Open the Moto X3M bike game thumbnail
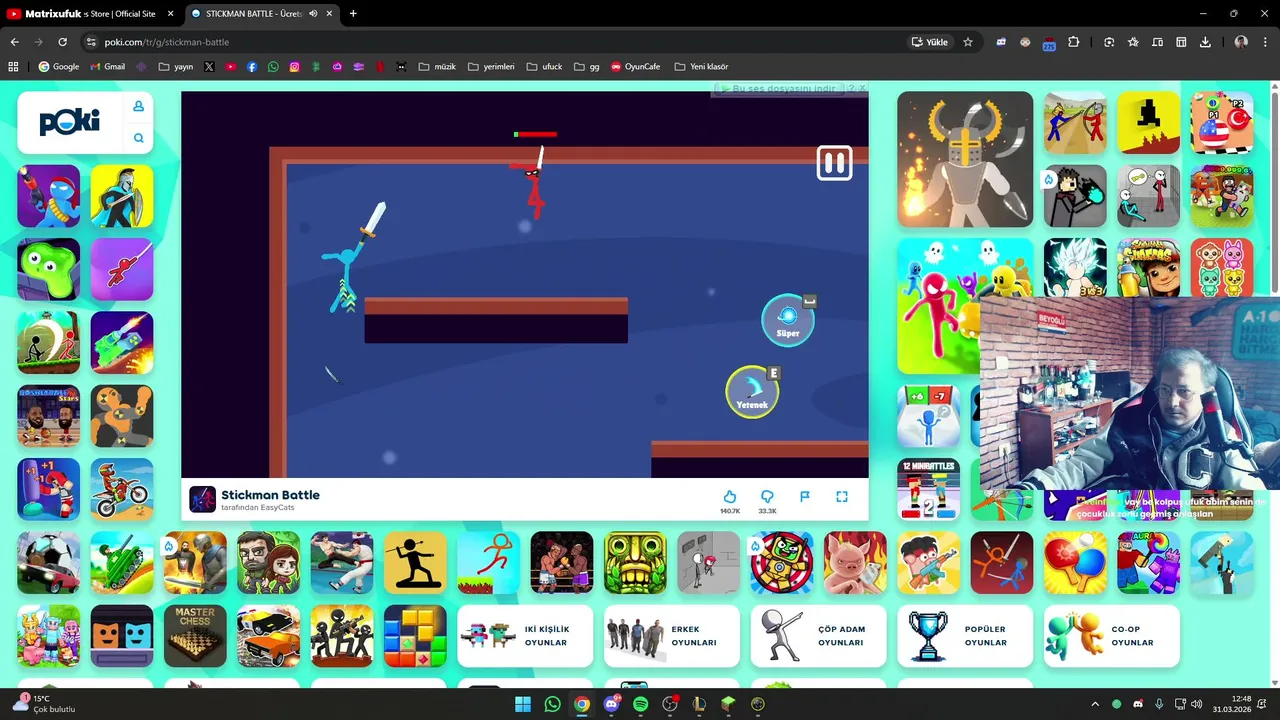This screenshot has height=720, width=1280. pos(122,489)
